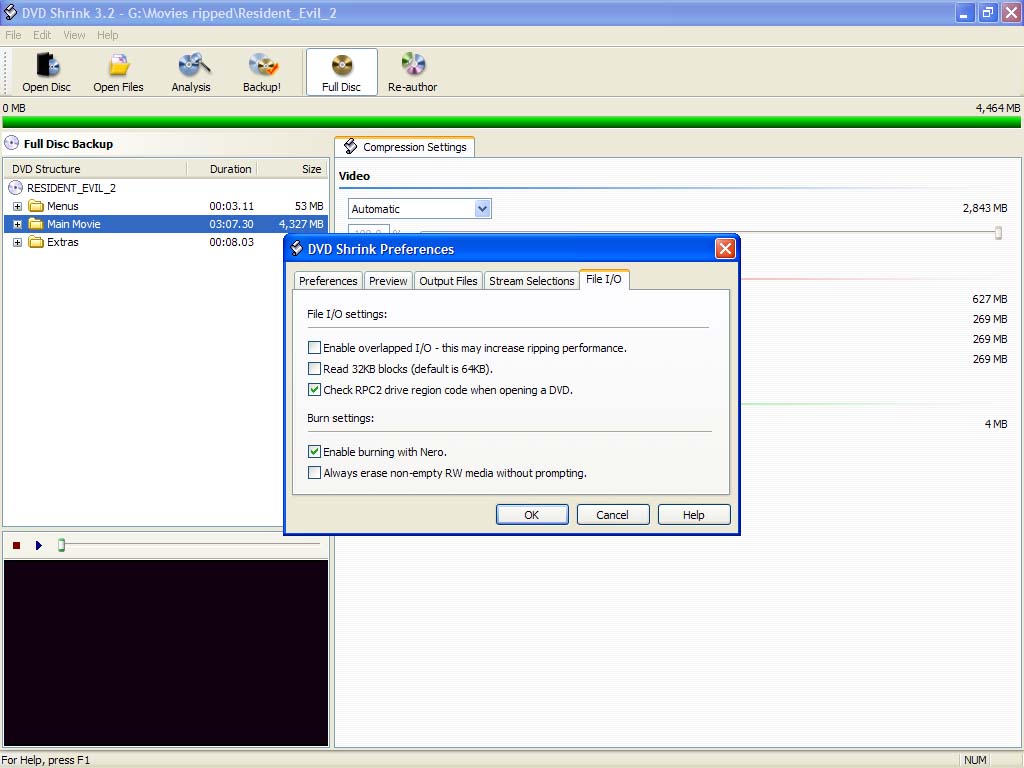The width and height of the screenshot is (1024, 768).
Task: Expand the Extras tree node
Action: coord(18,242)
